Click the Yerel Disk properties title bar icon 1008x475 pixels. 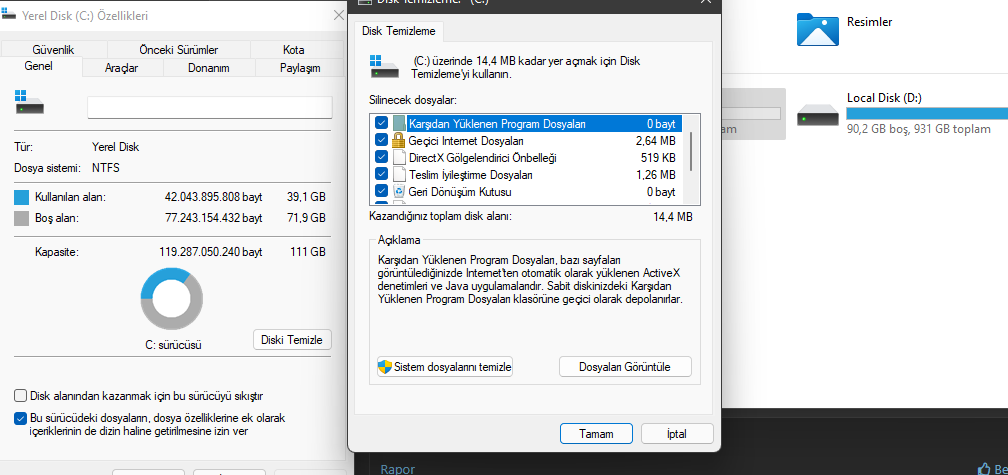click(9, 13)
